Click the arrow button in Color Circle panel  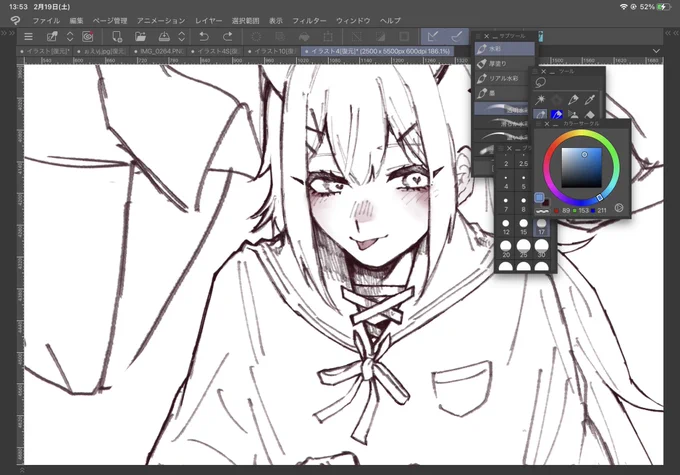coord(619,208)
